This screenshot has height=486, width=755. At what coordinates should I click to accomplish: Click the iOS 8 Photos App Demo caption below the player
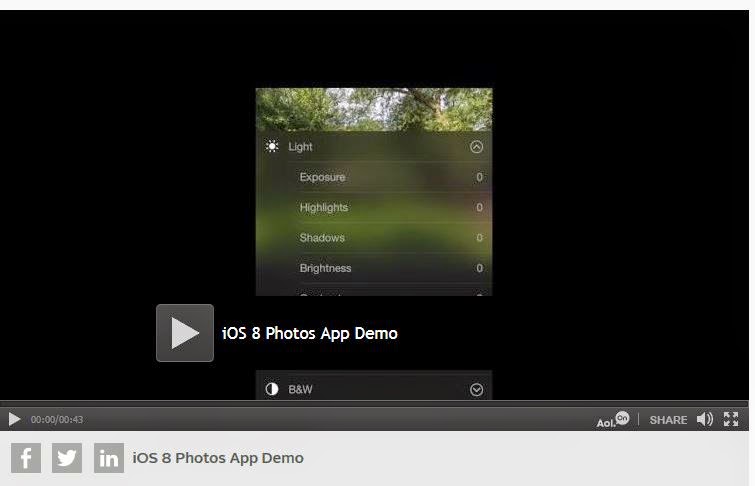click(218, 458)
